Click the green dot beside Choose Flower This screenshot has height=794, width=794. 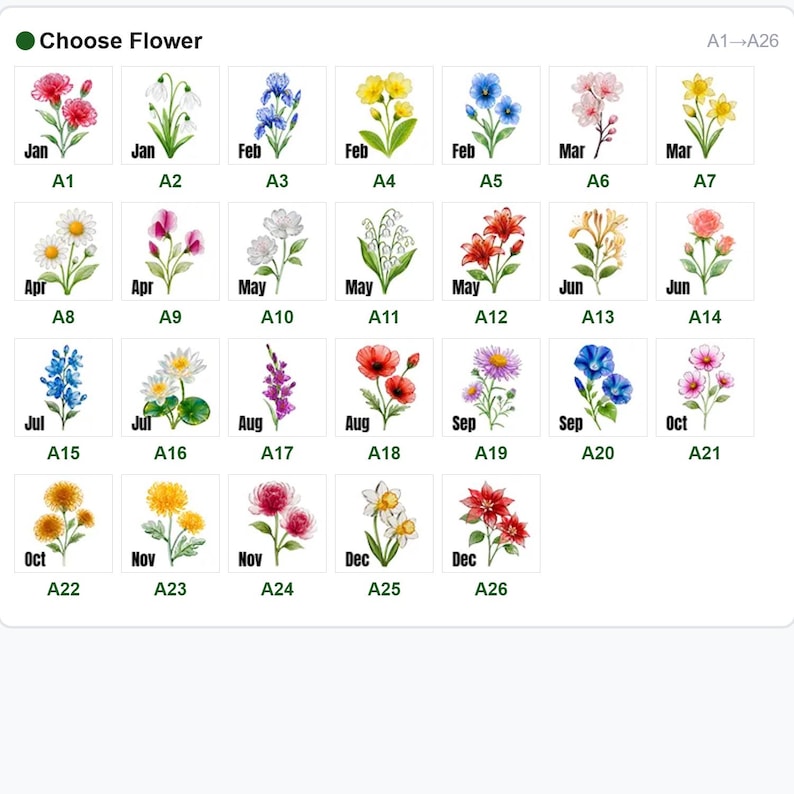(x=25, y=41)
